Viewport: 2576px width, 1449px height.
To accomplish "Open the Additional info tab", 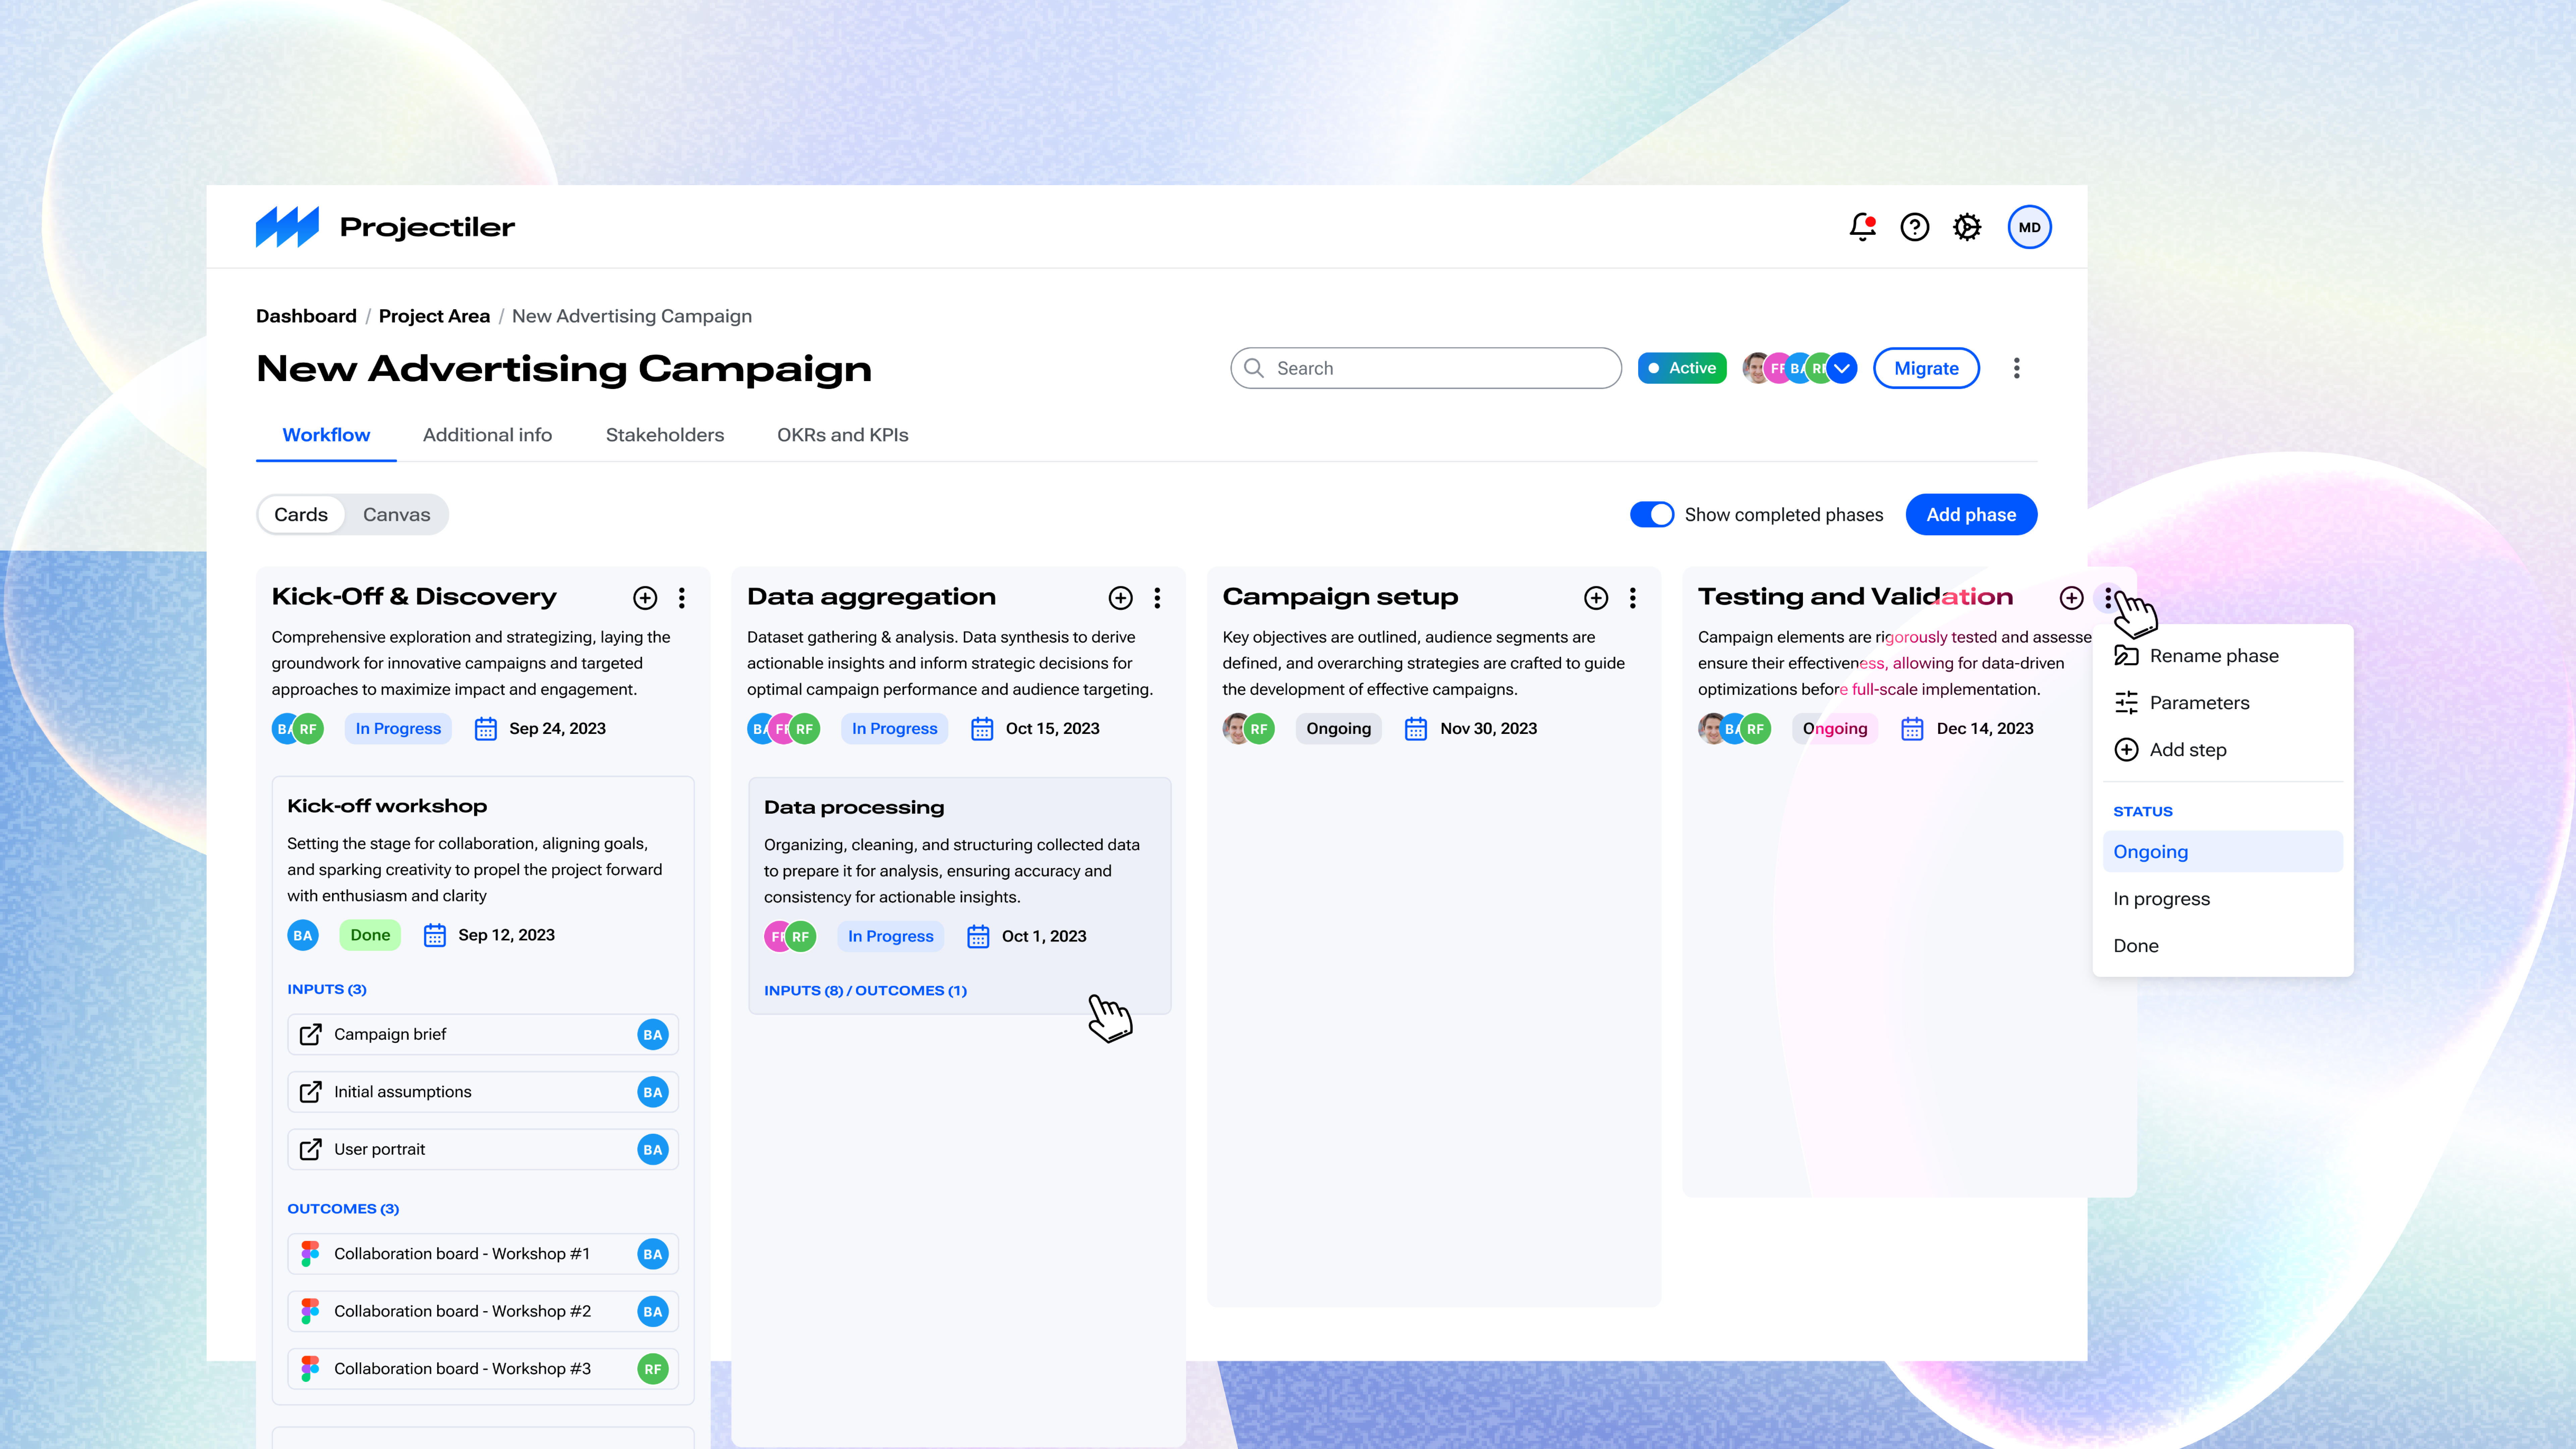I will click(487, 435).
